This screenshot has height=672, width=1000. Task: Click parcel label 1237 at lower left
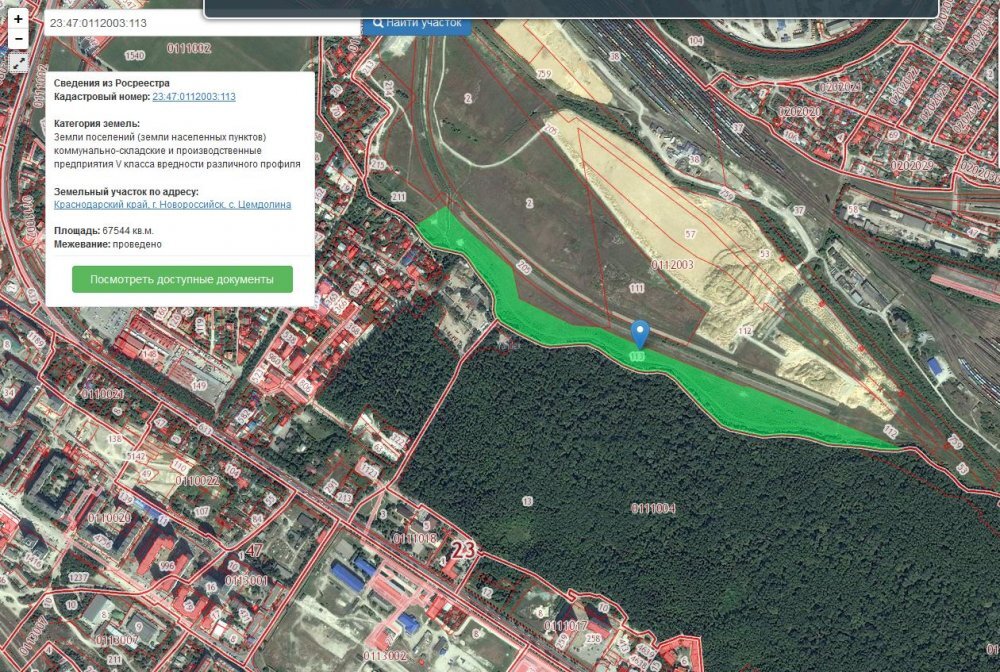78,577
